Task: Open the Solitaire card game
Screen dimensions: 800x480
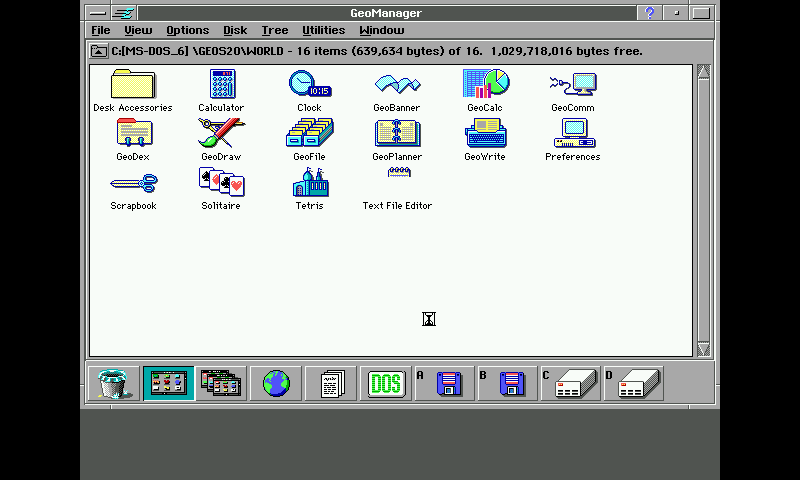Action: (221, 183)
